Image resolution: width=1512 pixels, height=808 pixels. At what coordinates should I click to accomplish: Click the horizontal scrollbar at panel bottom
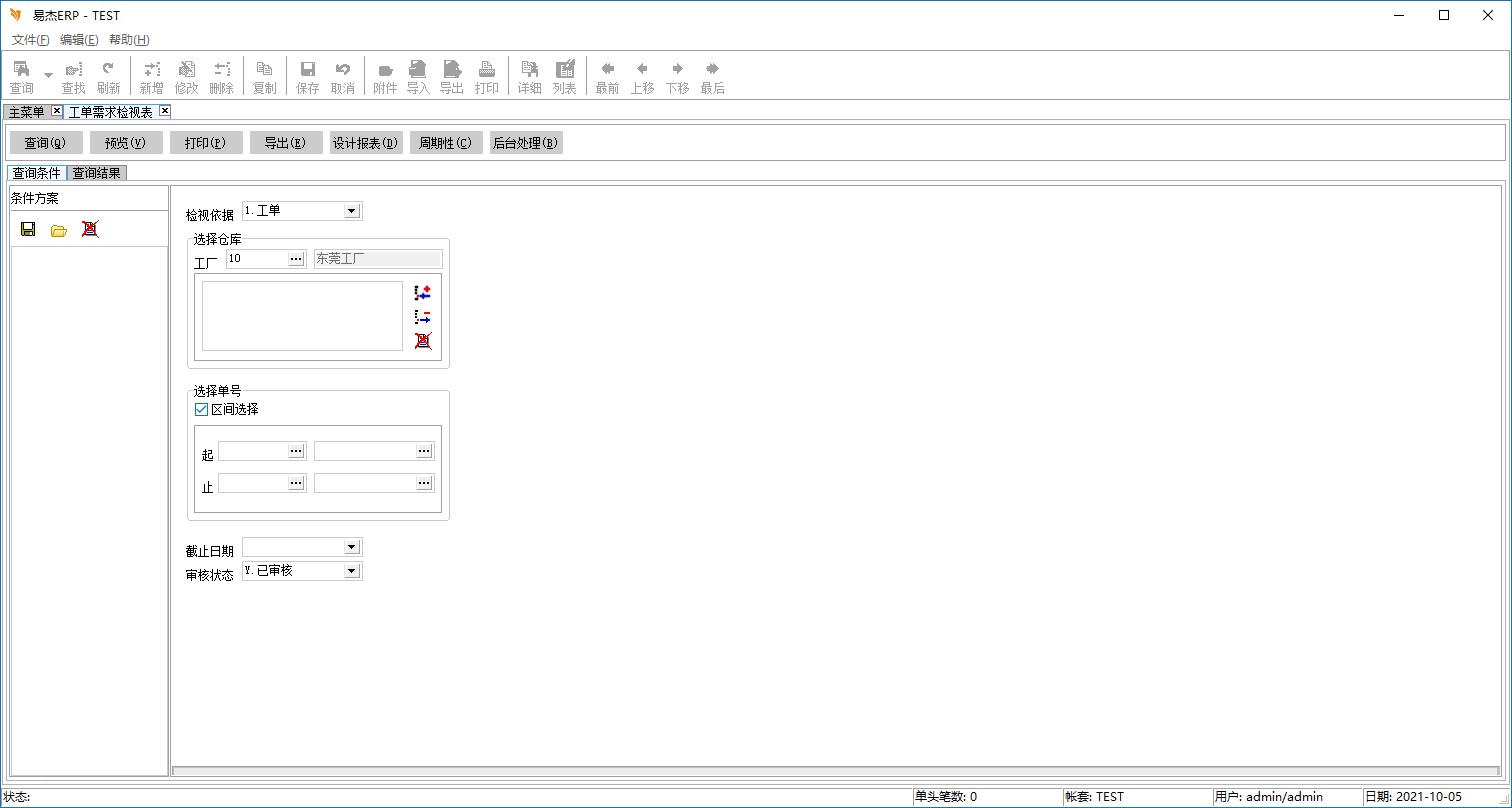click(836, 771)
